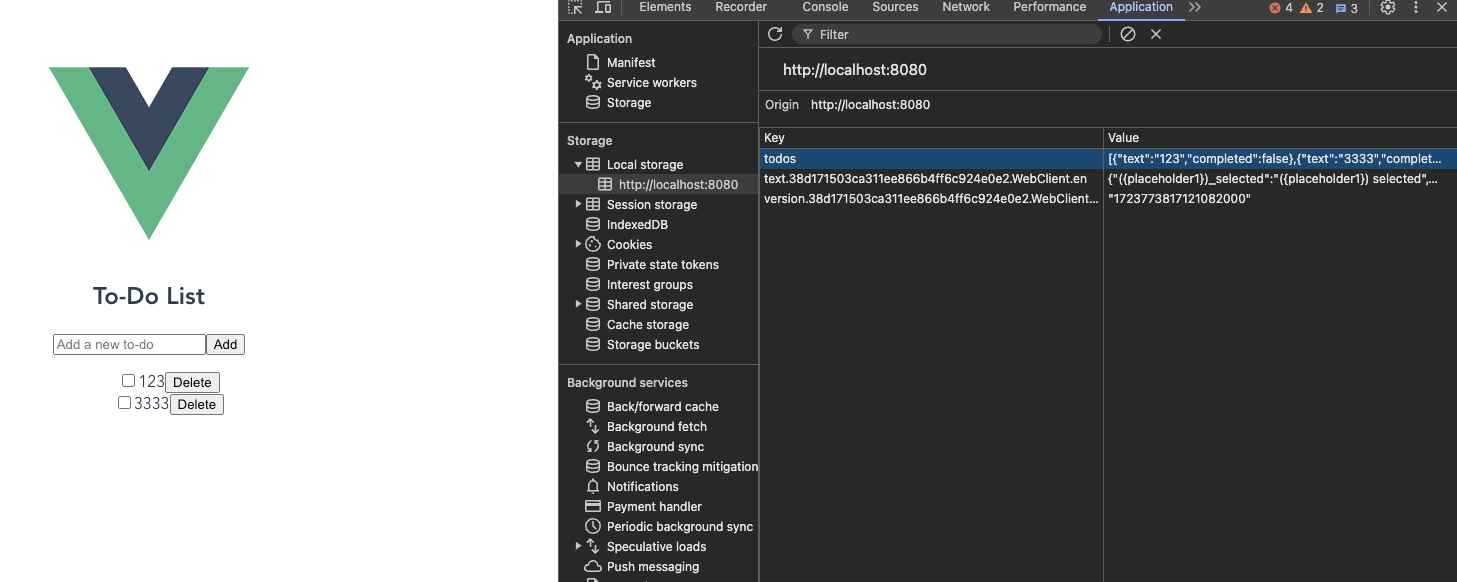Screen dimensions: 1457x582
Task: Expand the Session storage arrow
Action: click(578, 204)
